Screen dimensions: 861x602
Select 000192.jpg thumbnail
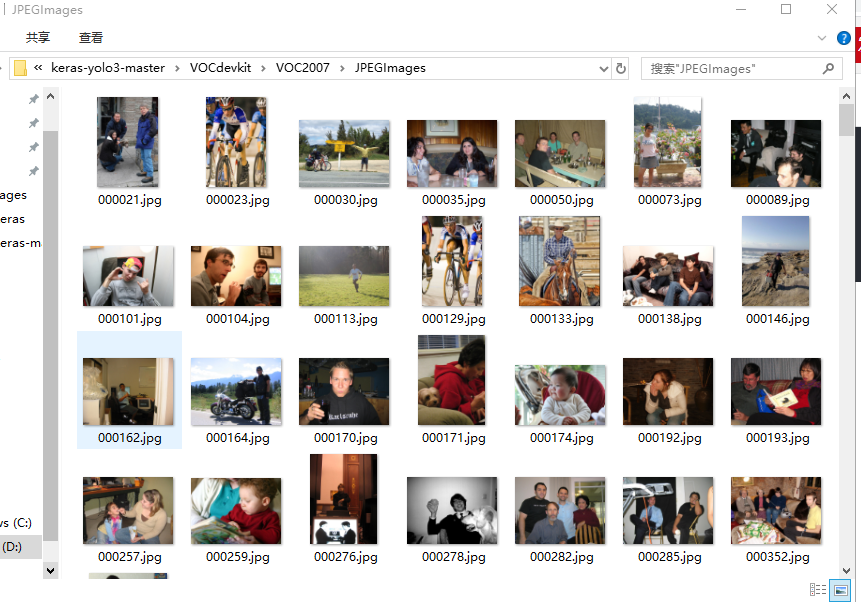click(668, 392)
